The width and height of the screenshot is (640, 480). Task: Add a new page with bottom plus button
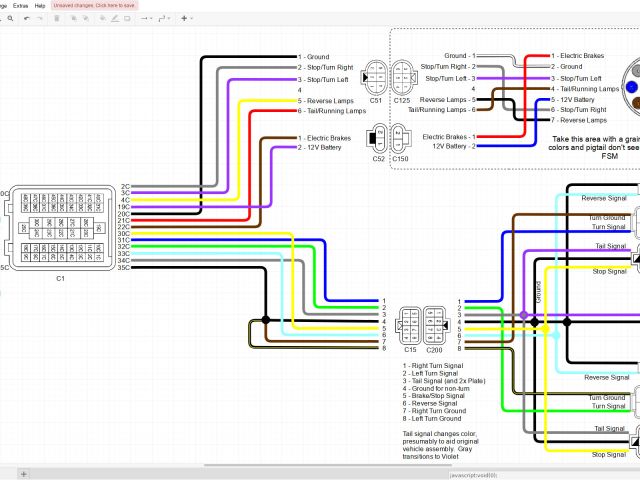pos(24,473)
